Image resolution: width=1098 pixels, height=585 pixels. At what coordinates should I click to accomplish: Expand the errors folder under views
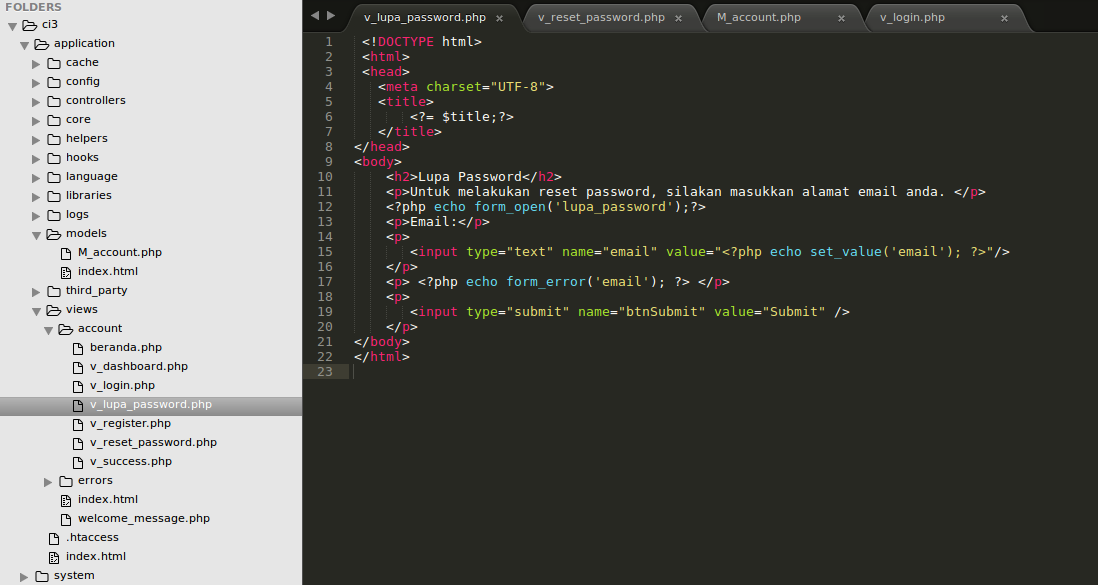point(46,480)
